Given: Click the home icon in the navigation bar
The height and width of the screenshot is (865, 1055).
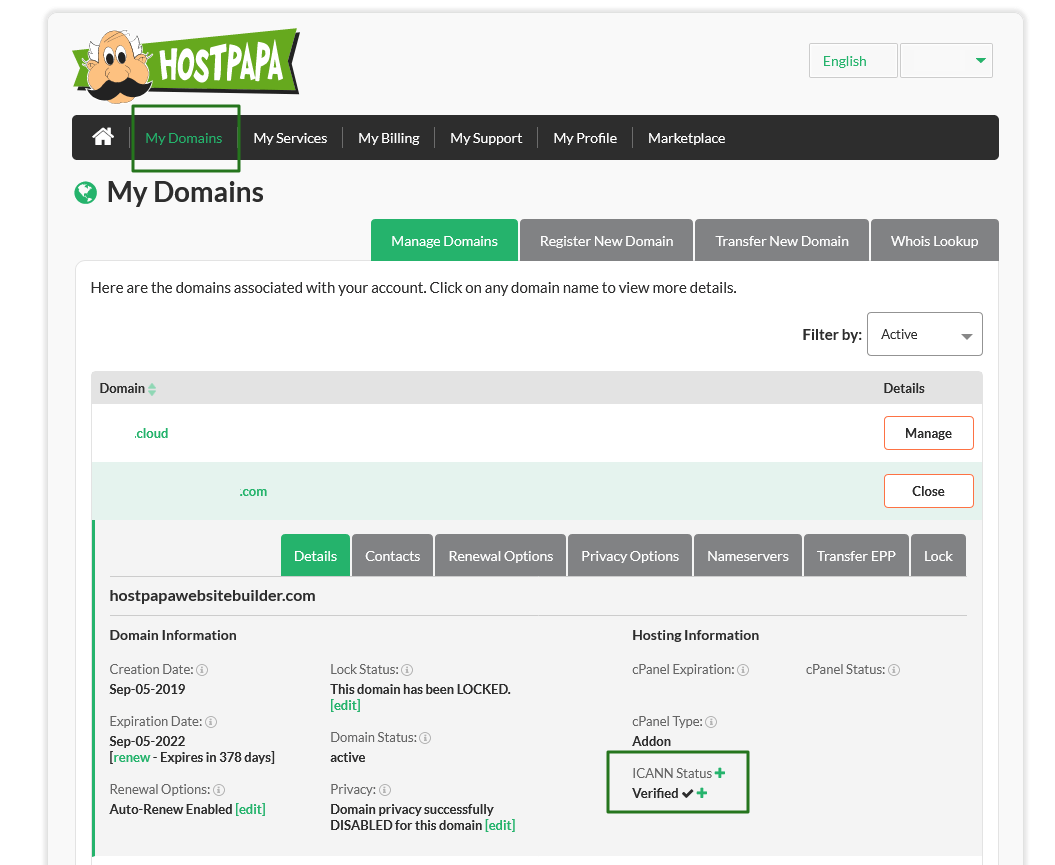Looking at the screenshot, I should [x=102, y=137].
